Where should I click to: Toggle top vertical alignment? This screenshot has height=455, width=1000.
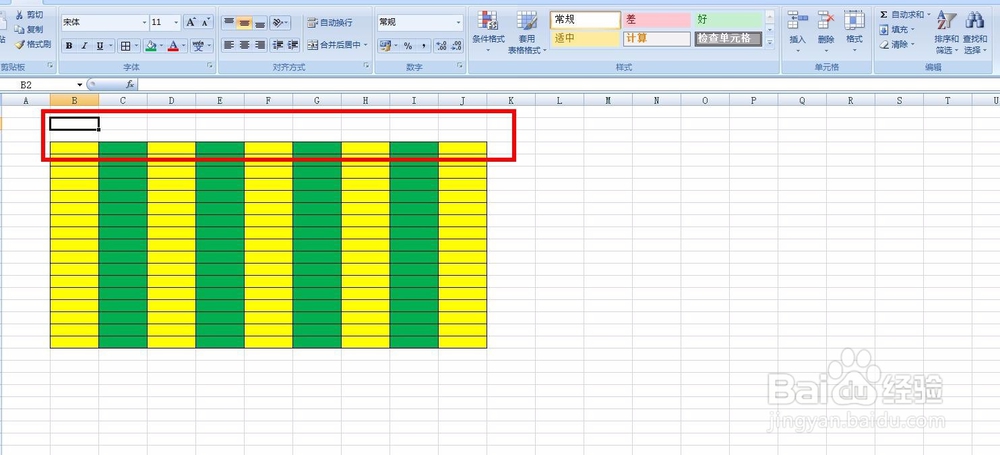[x=229, y=22]
